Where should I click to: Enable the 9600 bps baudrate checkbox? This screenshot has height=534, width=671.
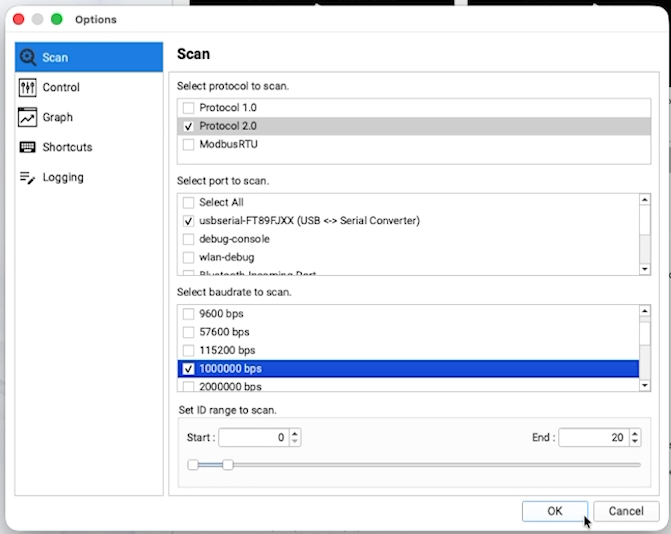(x=188, y=314)
